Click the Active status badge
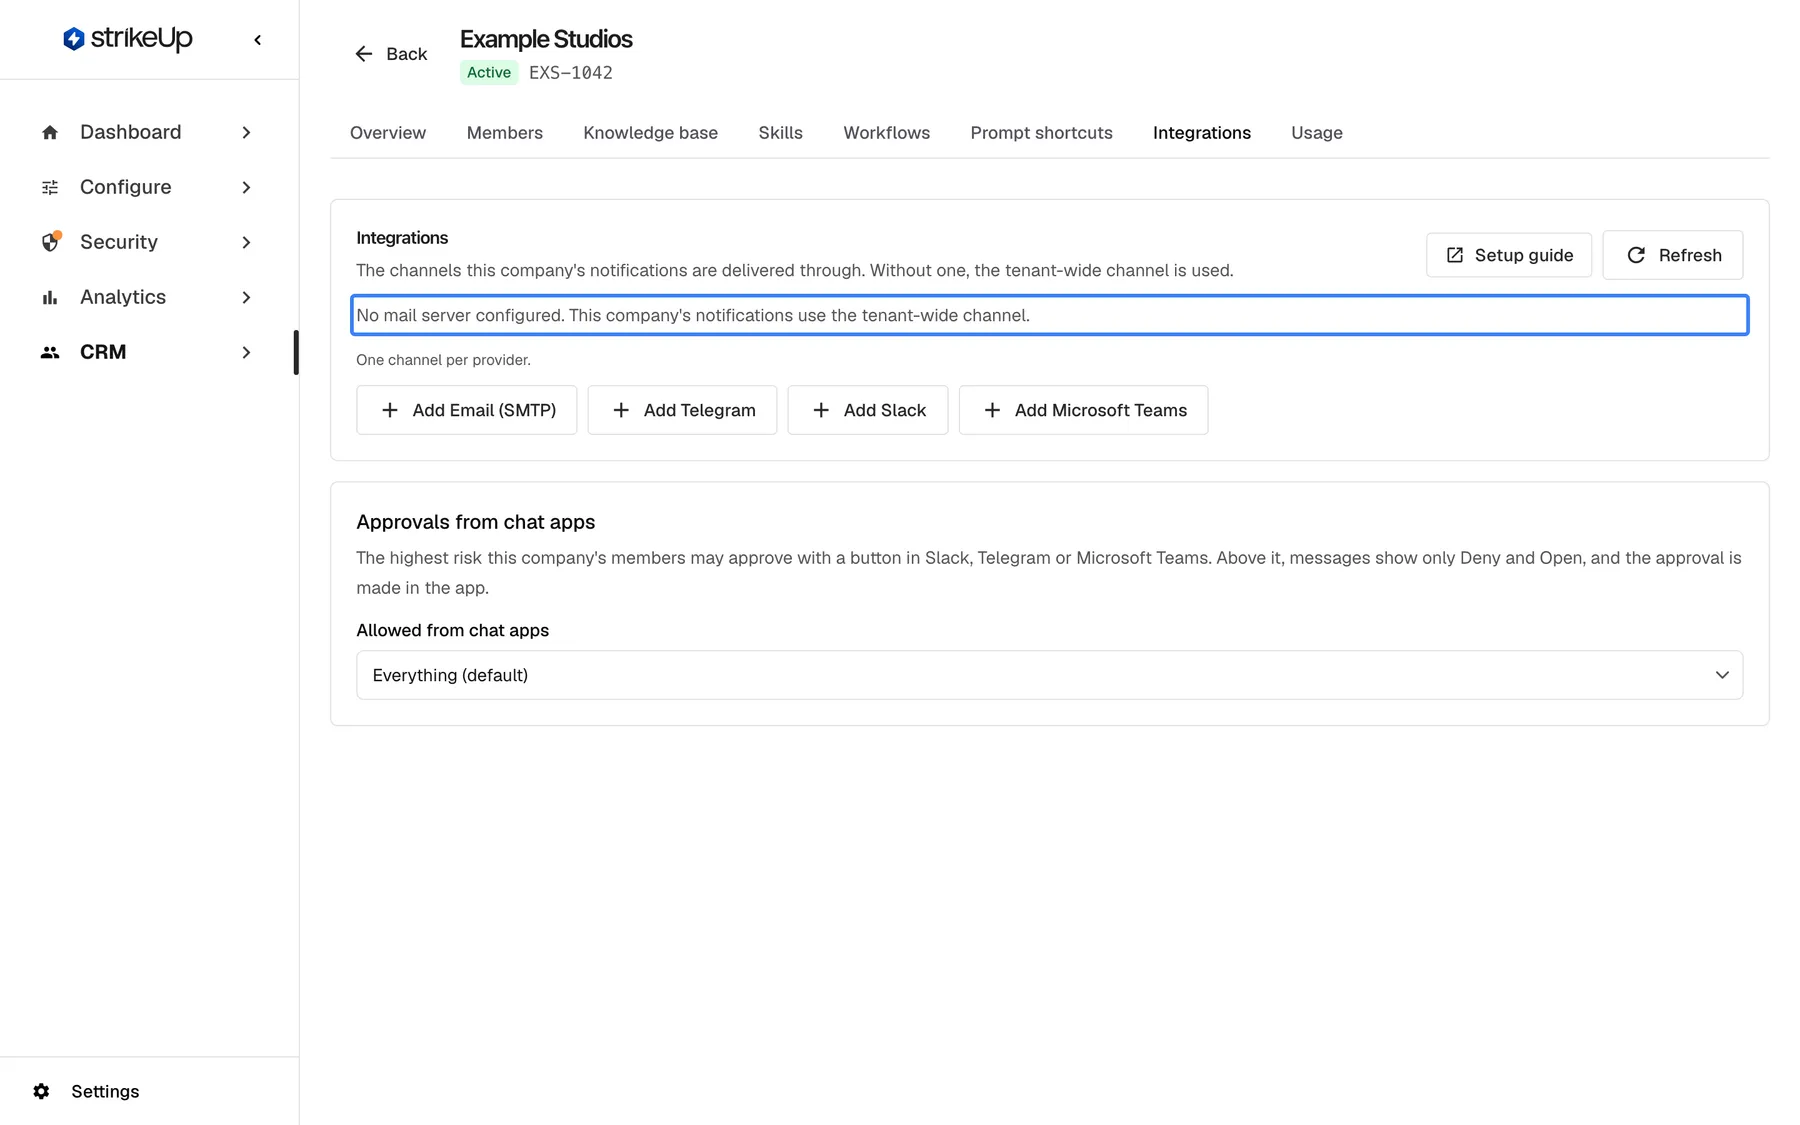Viewport: 1800px width, 1125px height. tap(489, 73)
